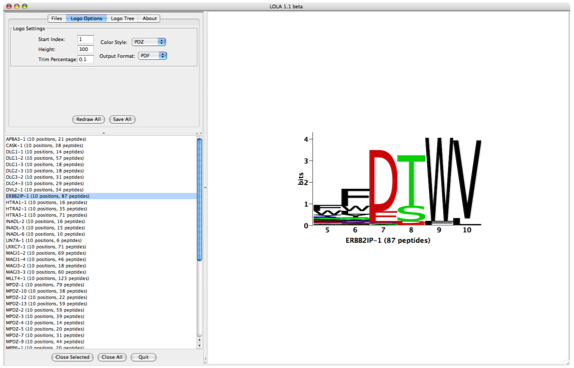Click the Trim Percentage field

[x=85, y=59]
